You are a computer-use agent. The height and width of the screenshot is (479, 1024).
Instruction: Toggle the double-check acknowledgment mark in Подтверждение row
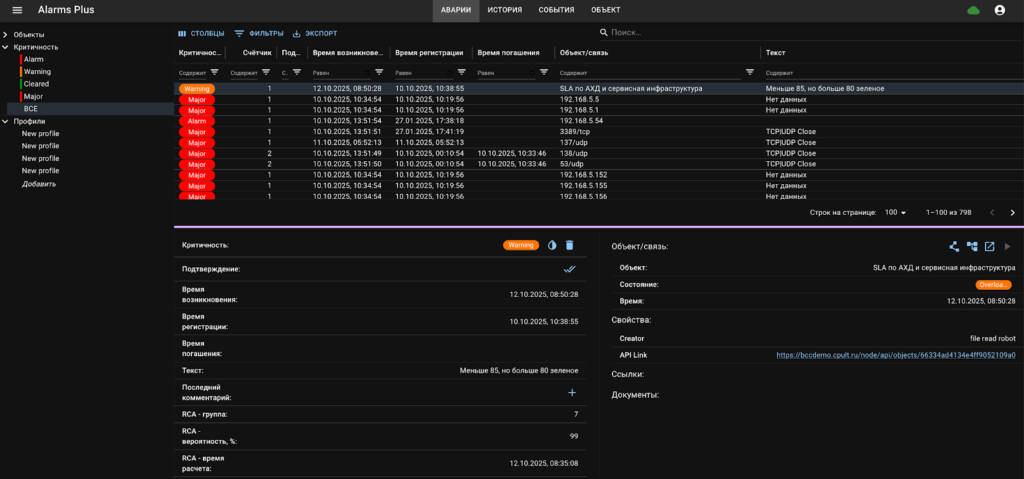pos(569,269)
